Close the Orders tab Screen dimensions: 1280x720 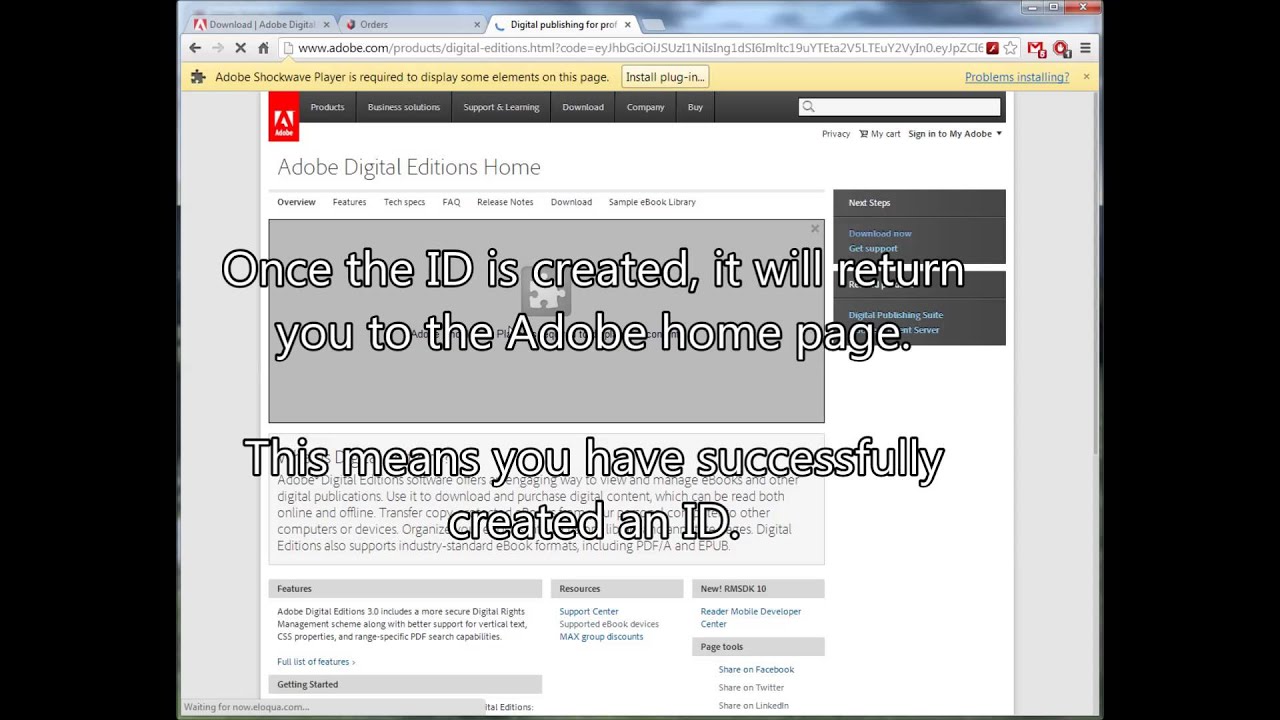476,24
